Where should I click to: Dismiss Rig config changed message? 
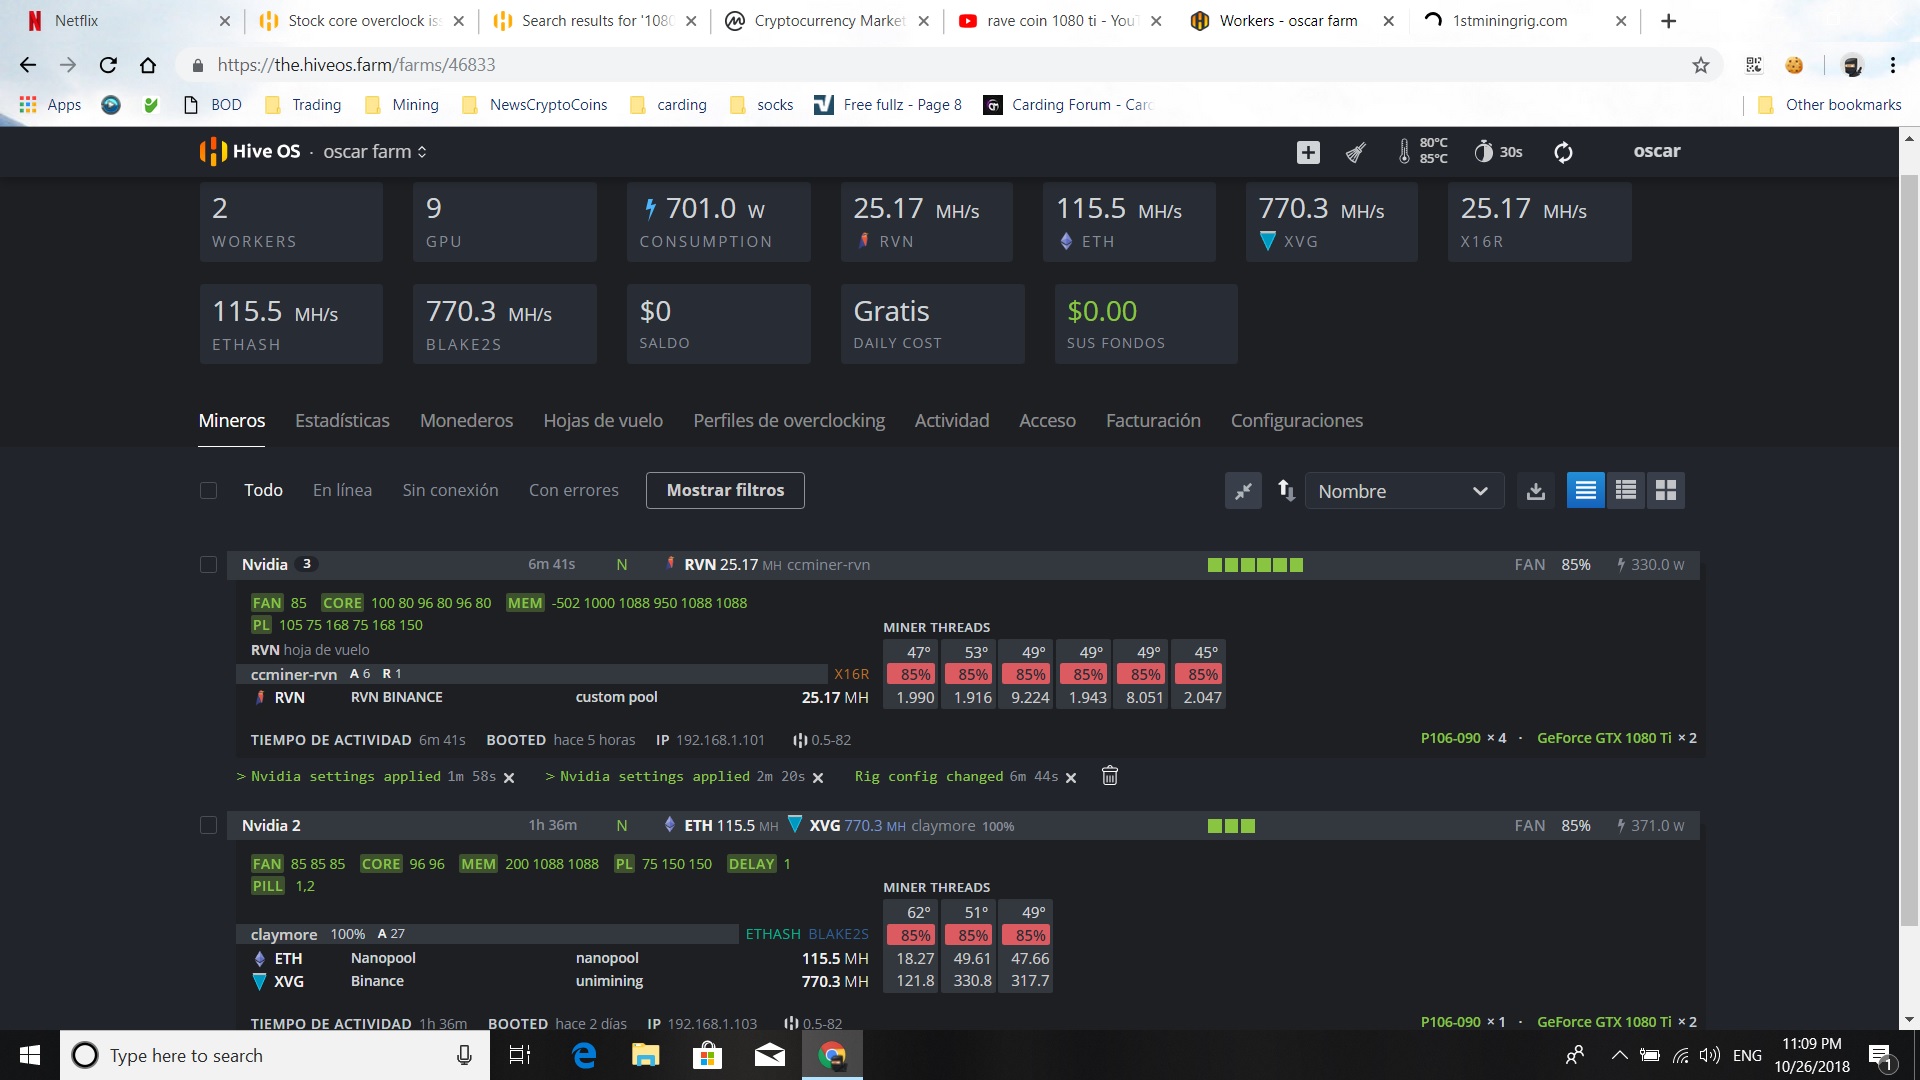pos(1071,778)
